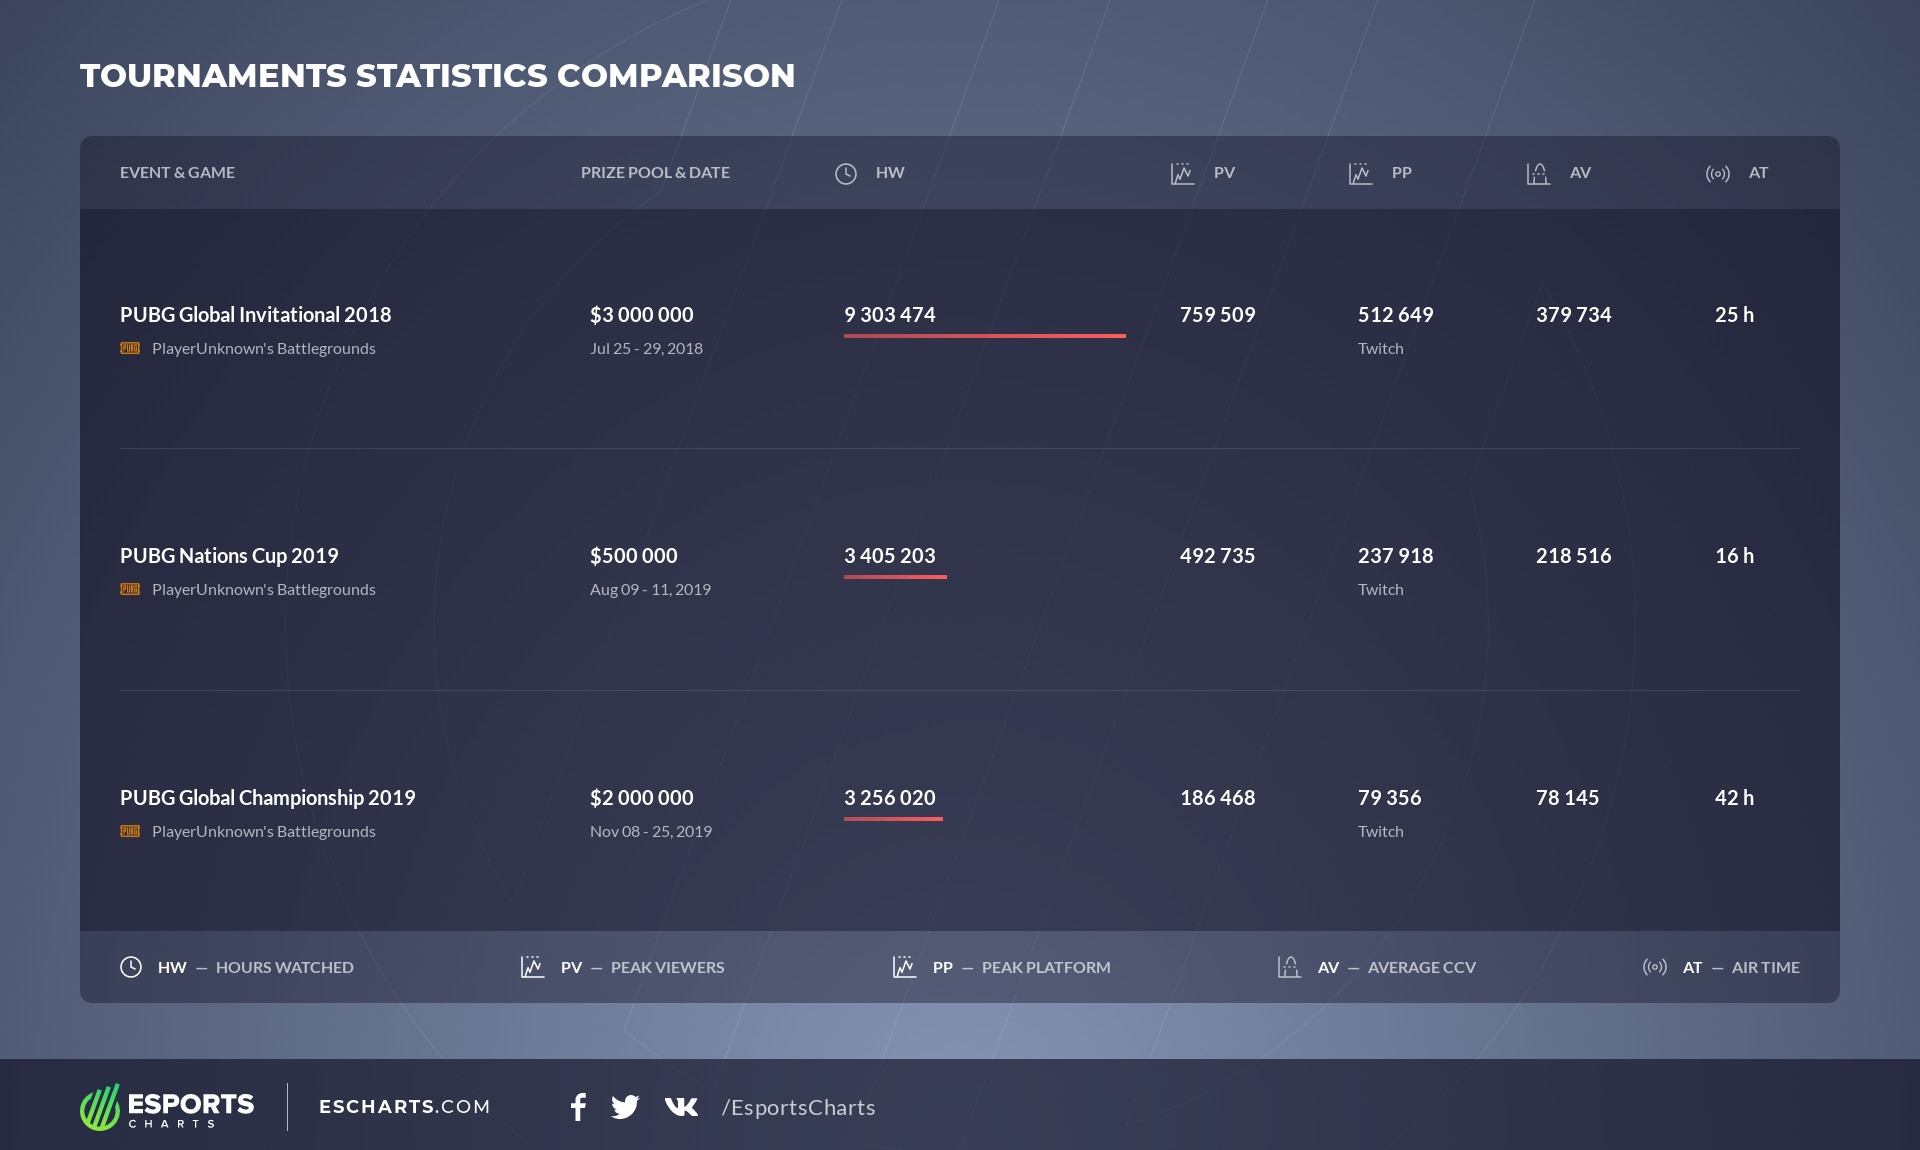The width and height of the screenshot is (1920, 1150).
Task: Select PUBG Nations Cup 2019 event title
Action: coord(229,556)
